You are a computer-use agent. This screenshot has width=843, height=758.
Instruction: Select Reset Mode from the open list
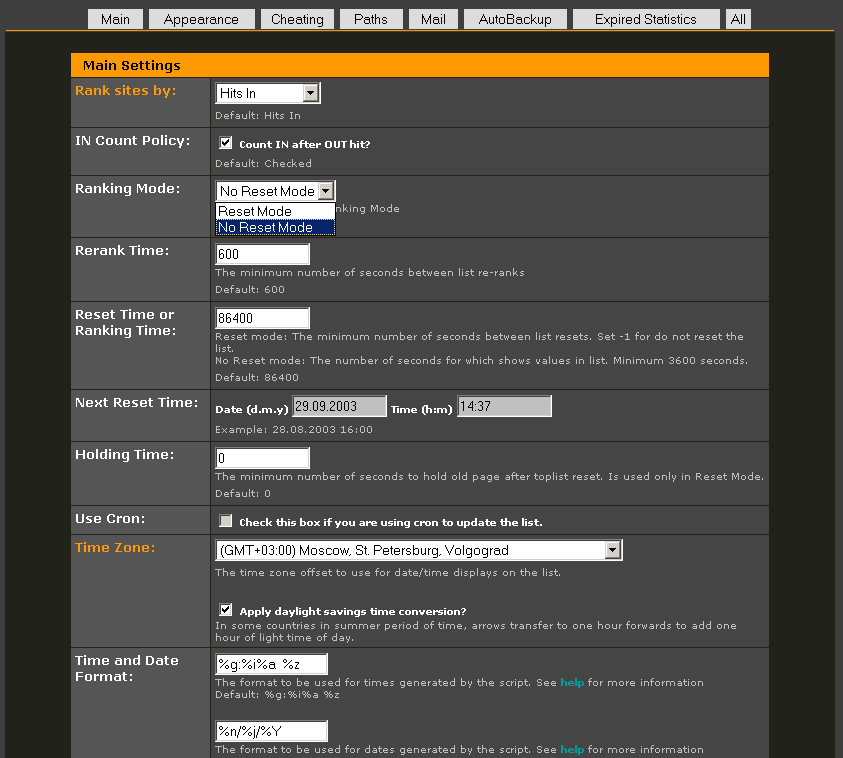pos(255,211)
